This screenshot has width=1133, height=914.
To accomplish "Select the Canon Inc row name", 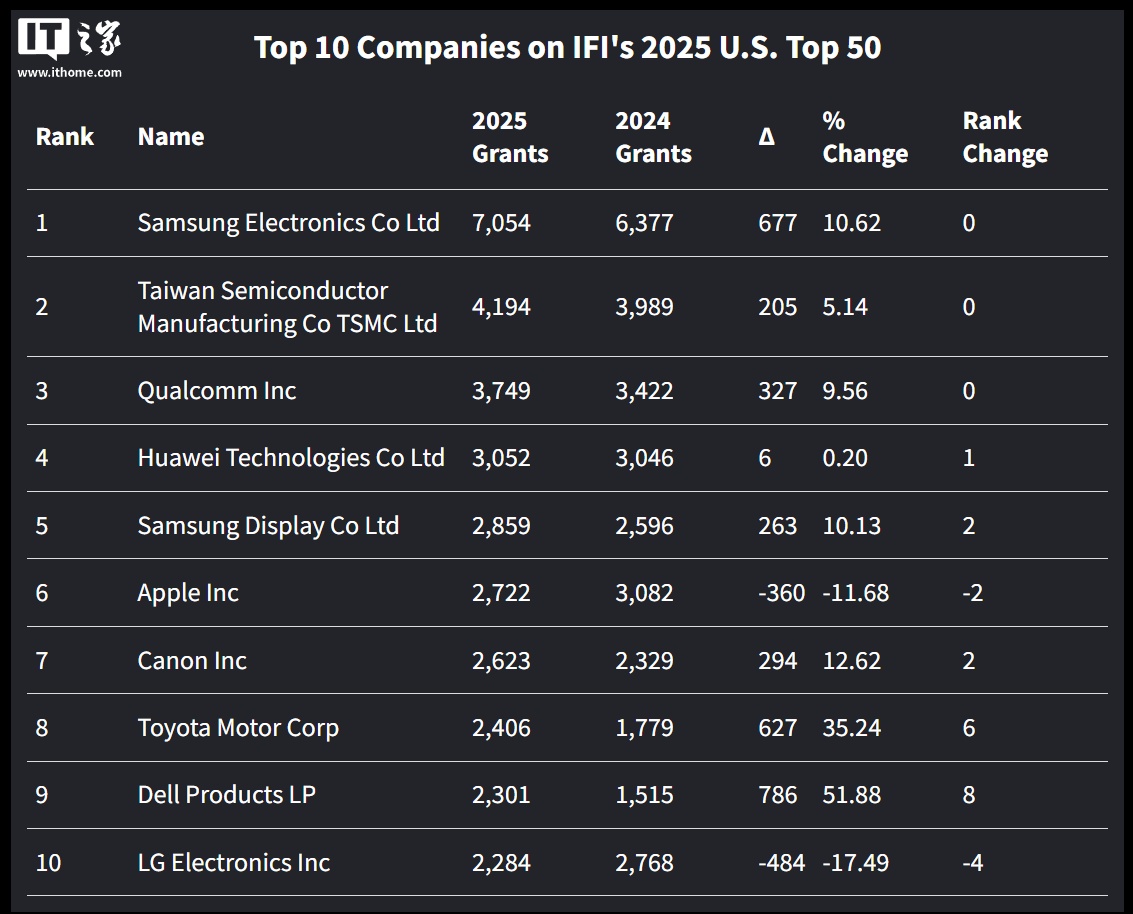I will click(192, 661).
